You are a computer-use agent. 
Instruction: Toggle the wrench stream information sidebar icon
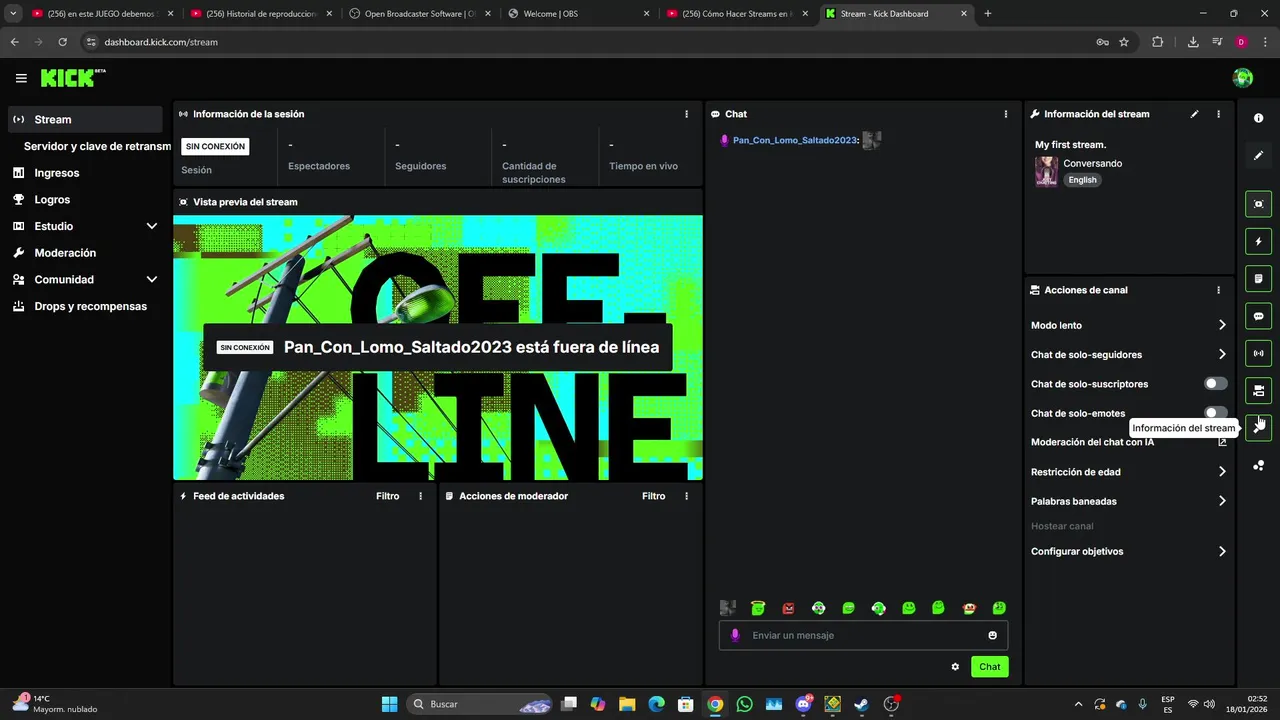(x=1258, y=427)
